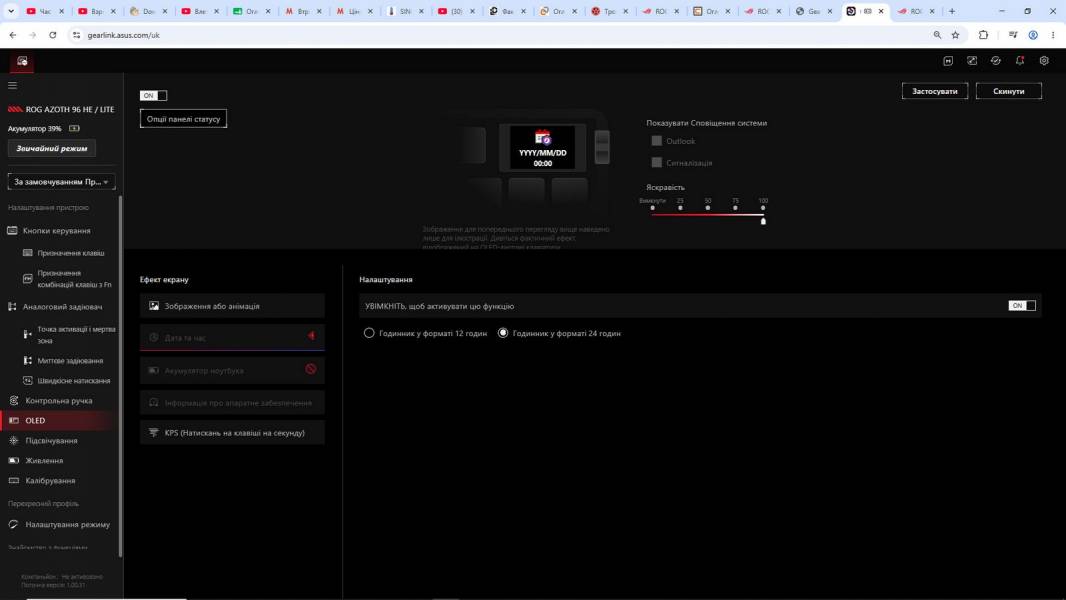Click the Калібрування keyboard icon
The height and width of the screenshot is (600, 1066).
tap(14, 480)
